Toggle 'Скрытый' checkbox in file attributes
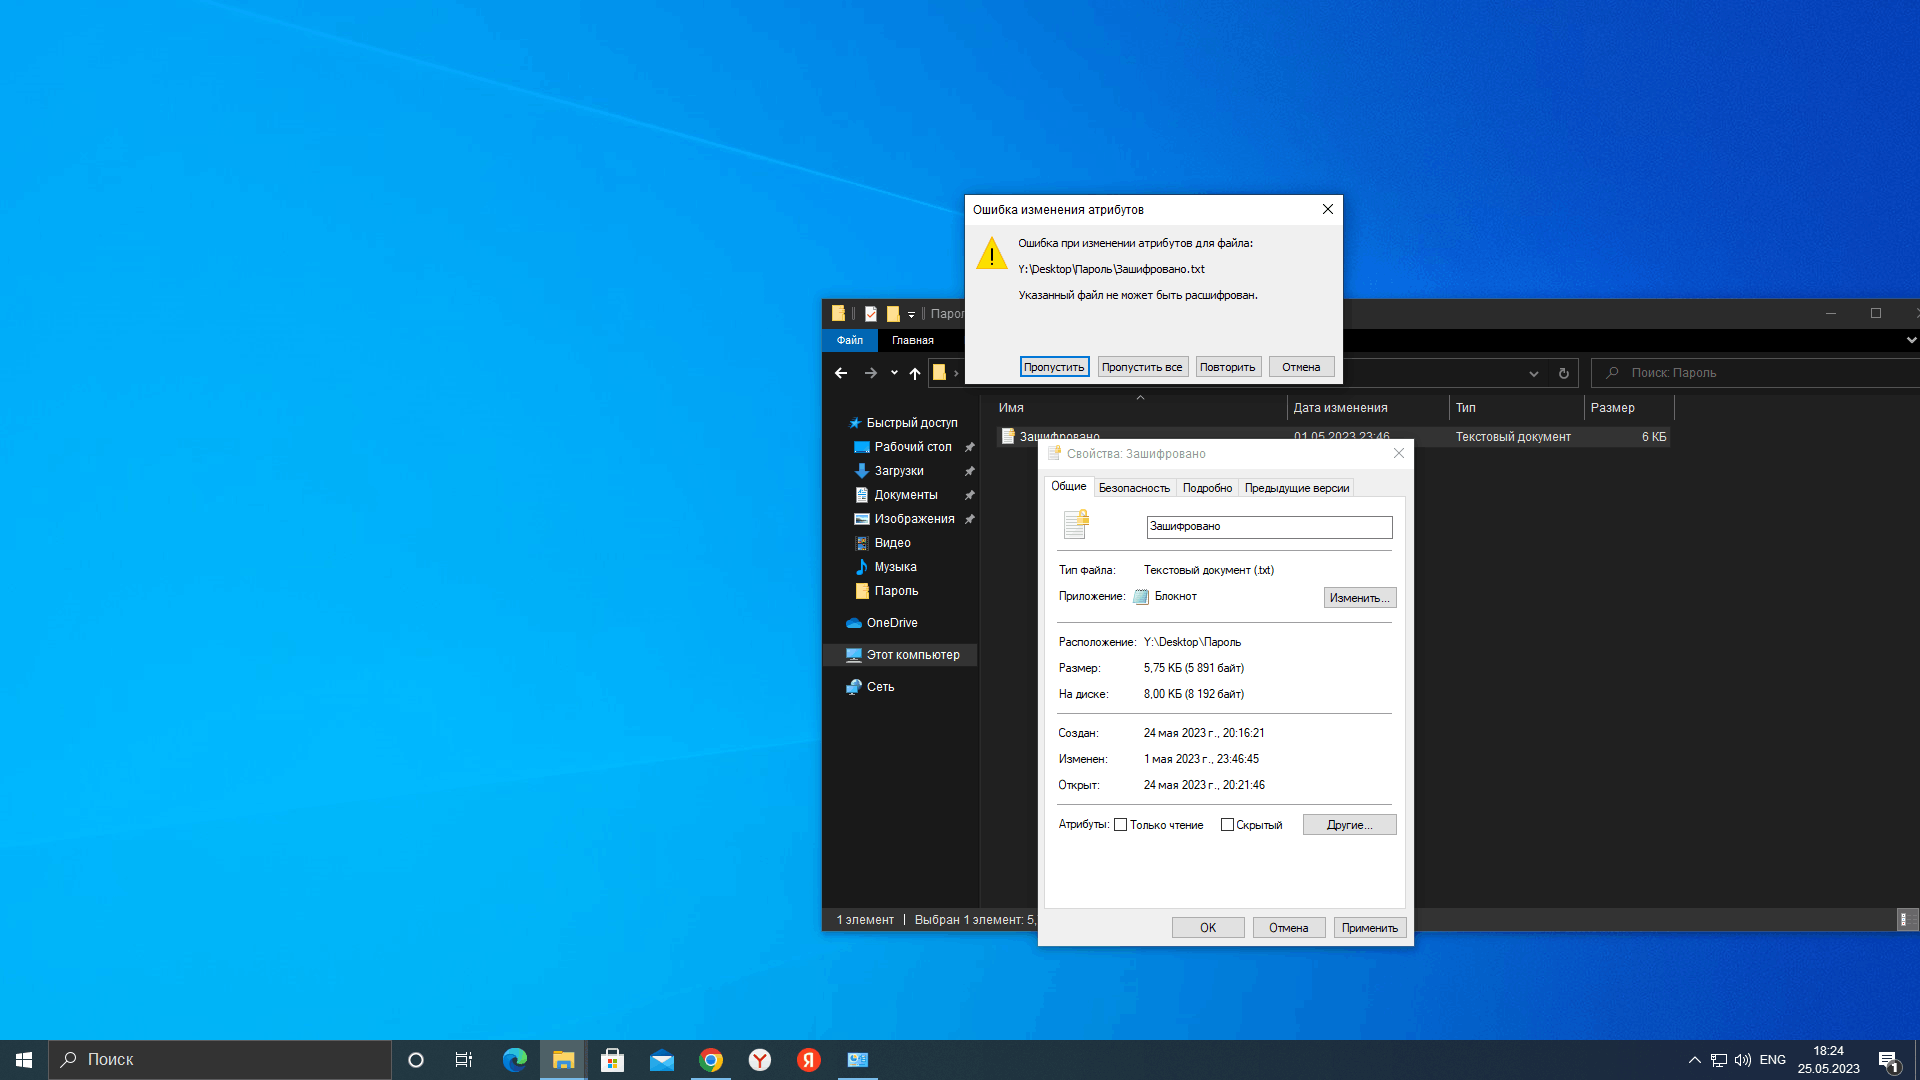This screenshot has height=1080, width=1920. [1226, 824]
